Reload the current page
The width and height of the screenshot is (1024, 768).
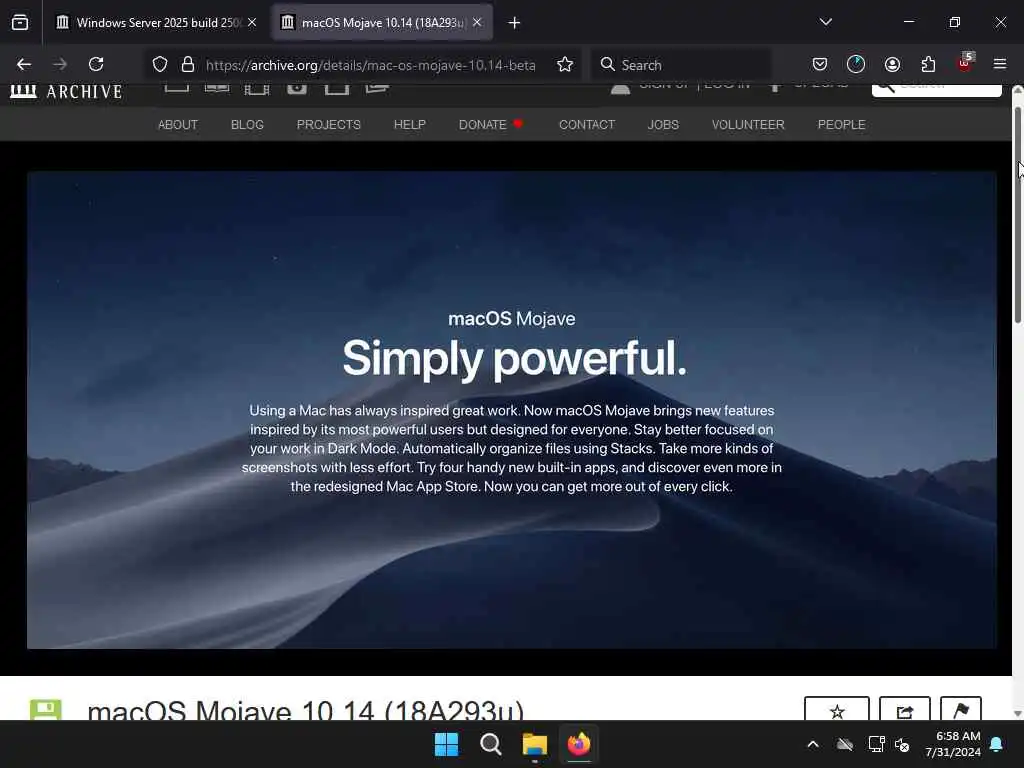96,64
